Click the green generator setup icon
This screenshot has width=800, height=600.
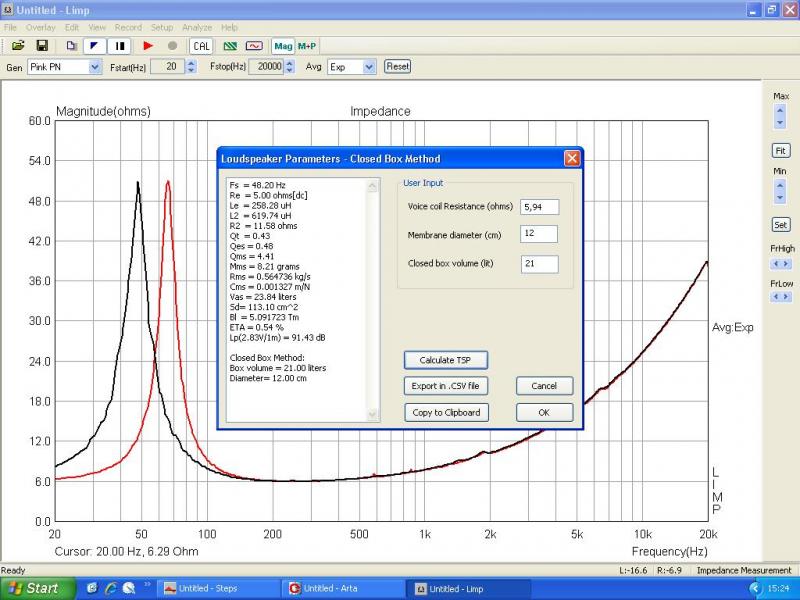(x=230, y=46)
